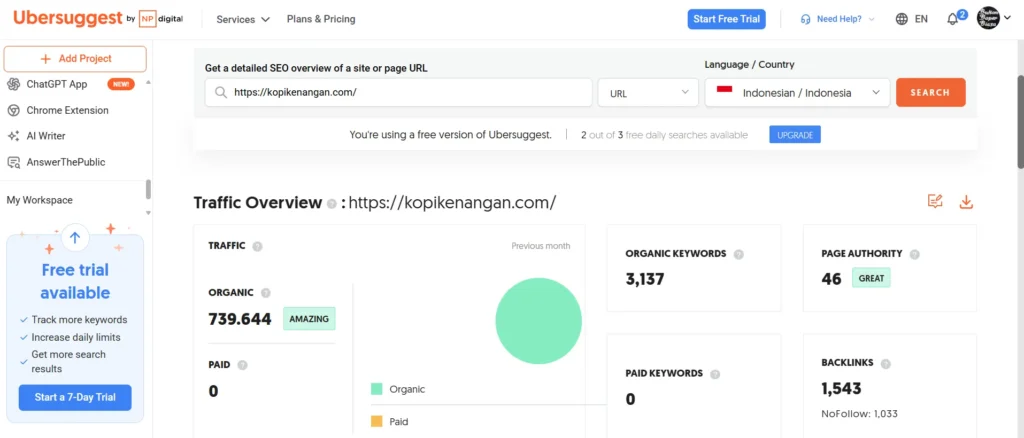Screen dimensions: 1024x438
Task: Click the sidebar scroll up arrow
Action: (x=148, y=82)
